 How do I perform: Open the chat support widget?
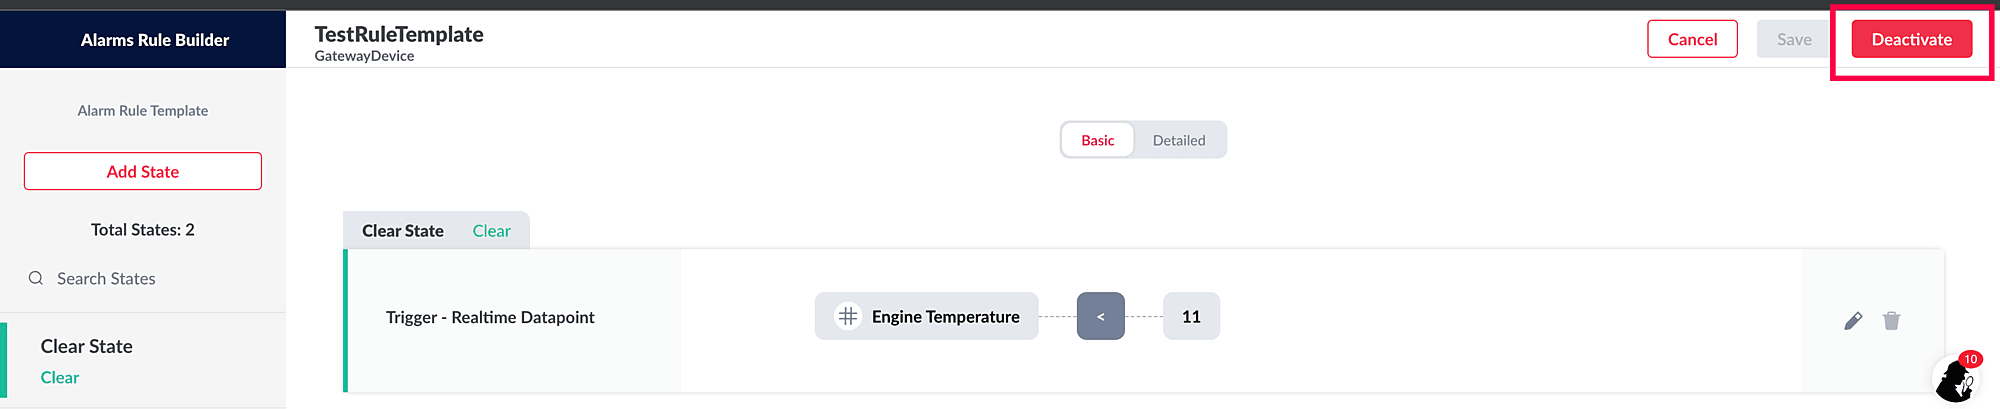pyautogui.click(x=1956, y=379)
